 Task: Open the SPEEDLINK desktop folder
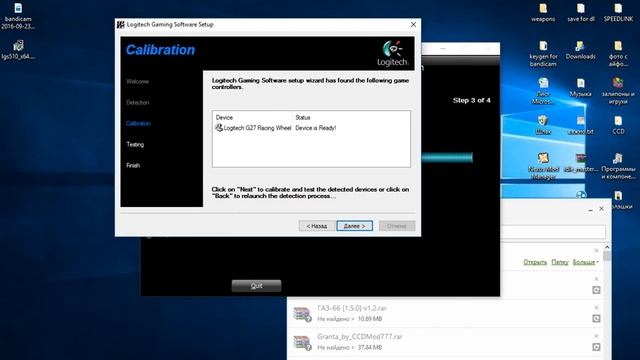[618, 13]
